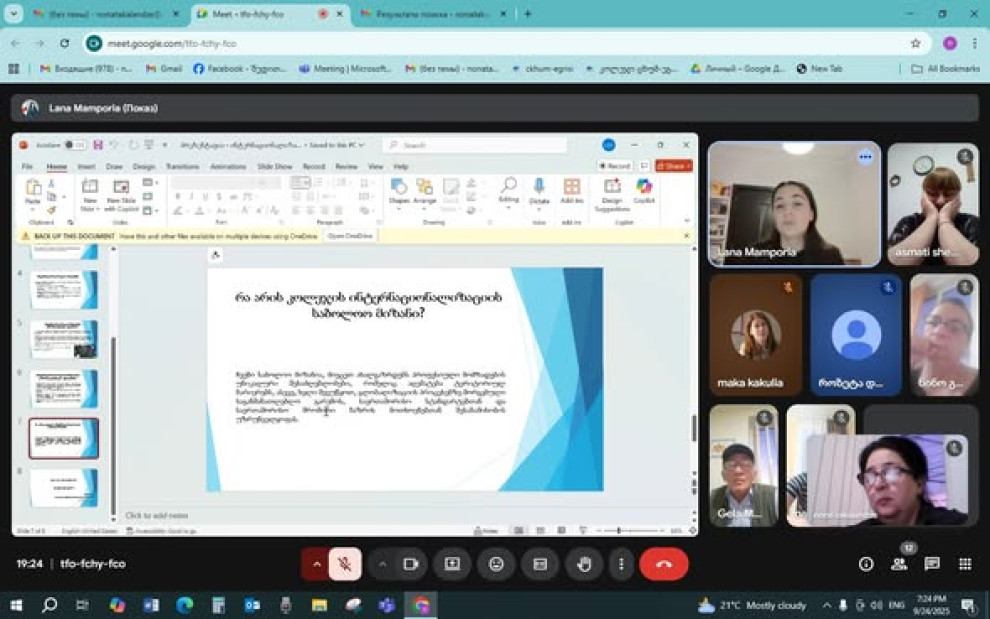Screen dimensions: 990x619
Task: Open the activities grid icon
Action: click(965, 564)
